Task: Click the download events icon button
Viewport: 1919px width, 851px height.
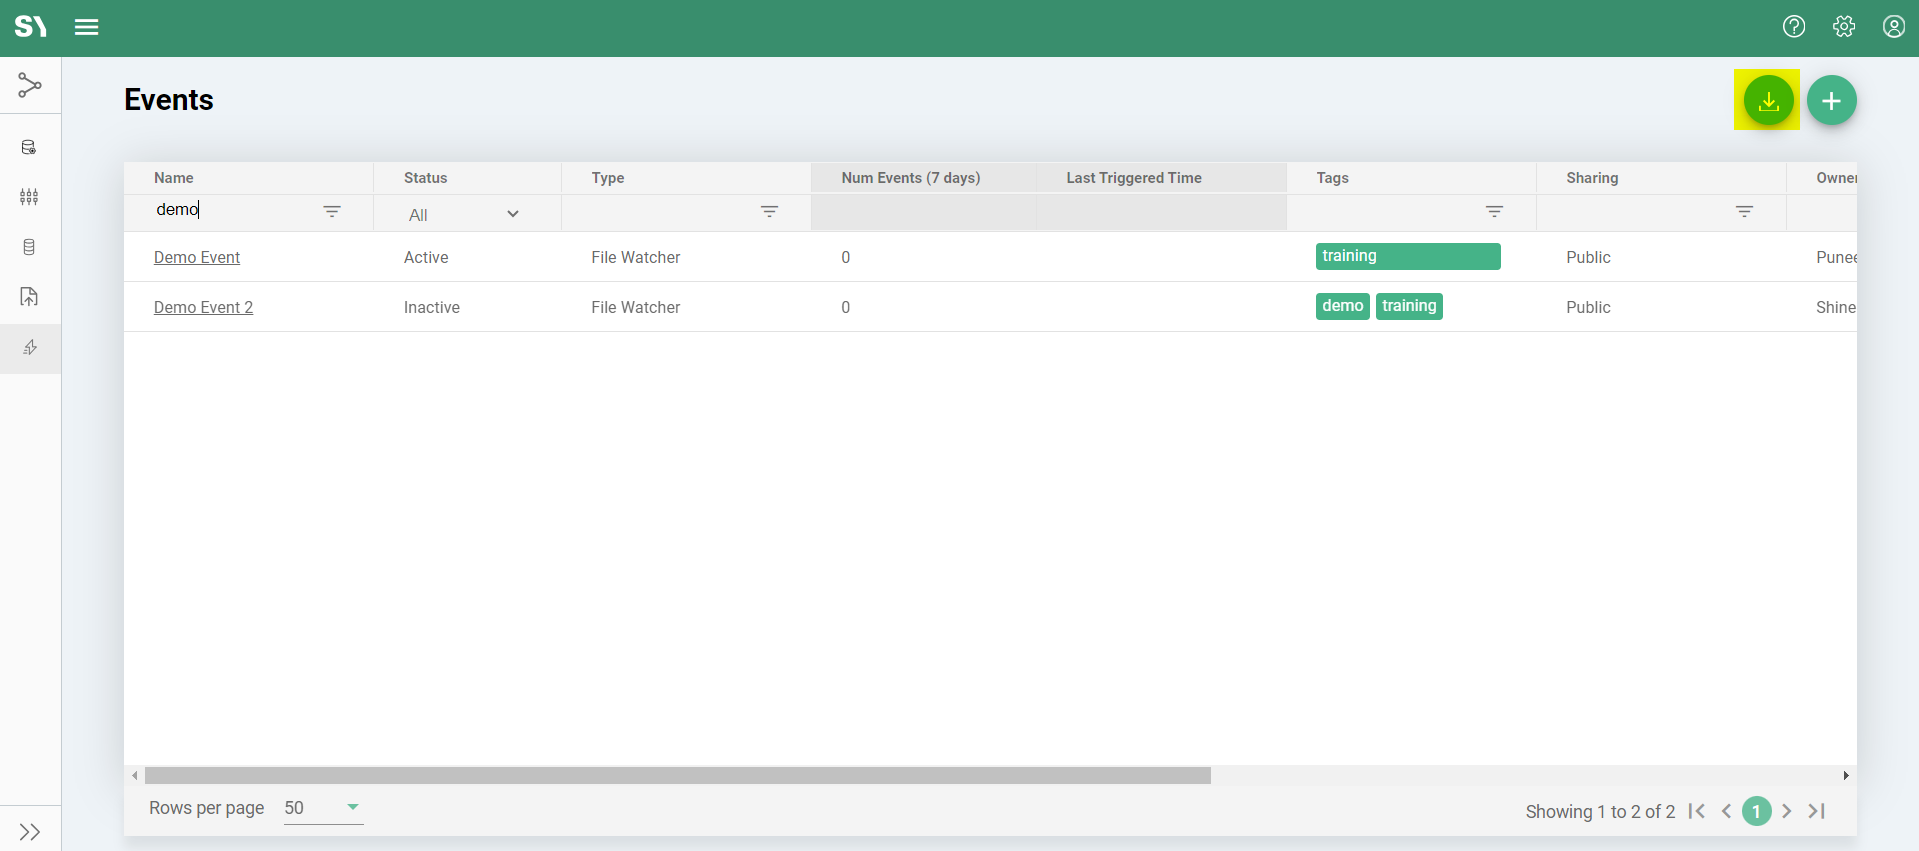Action: click(1767, 101)
